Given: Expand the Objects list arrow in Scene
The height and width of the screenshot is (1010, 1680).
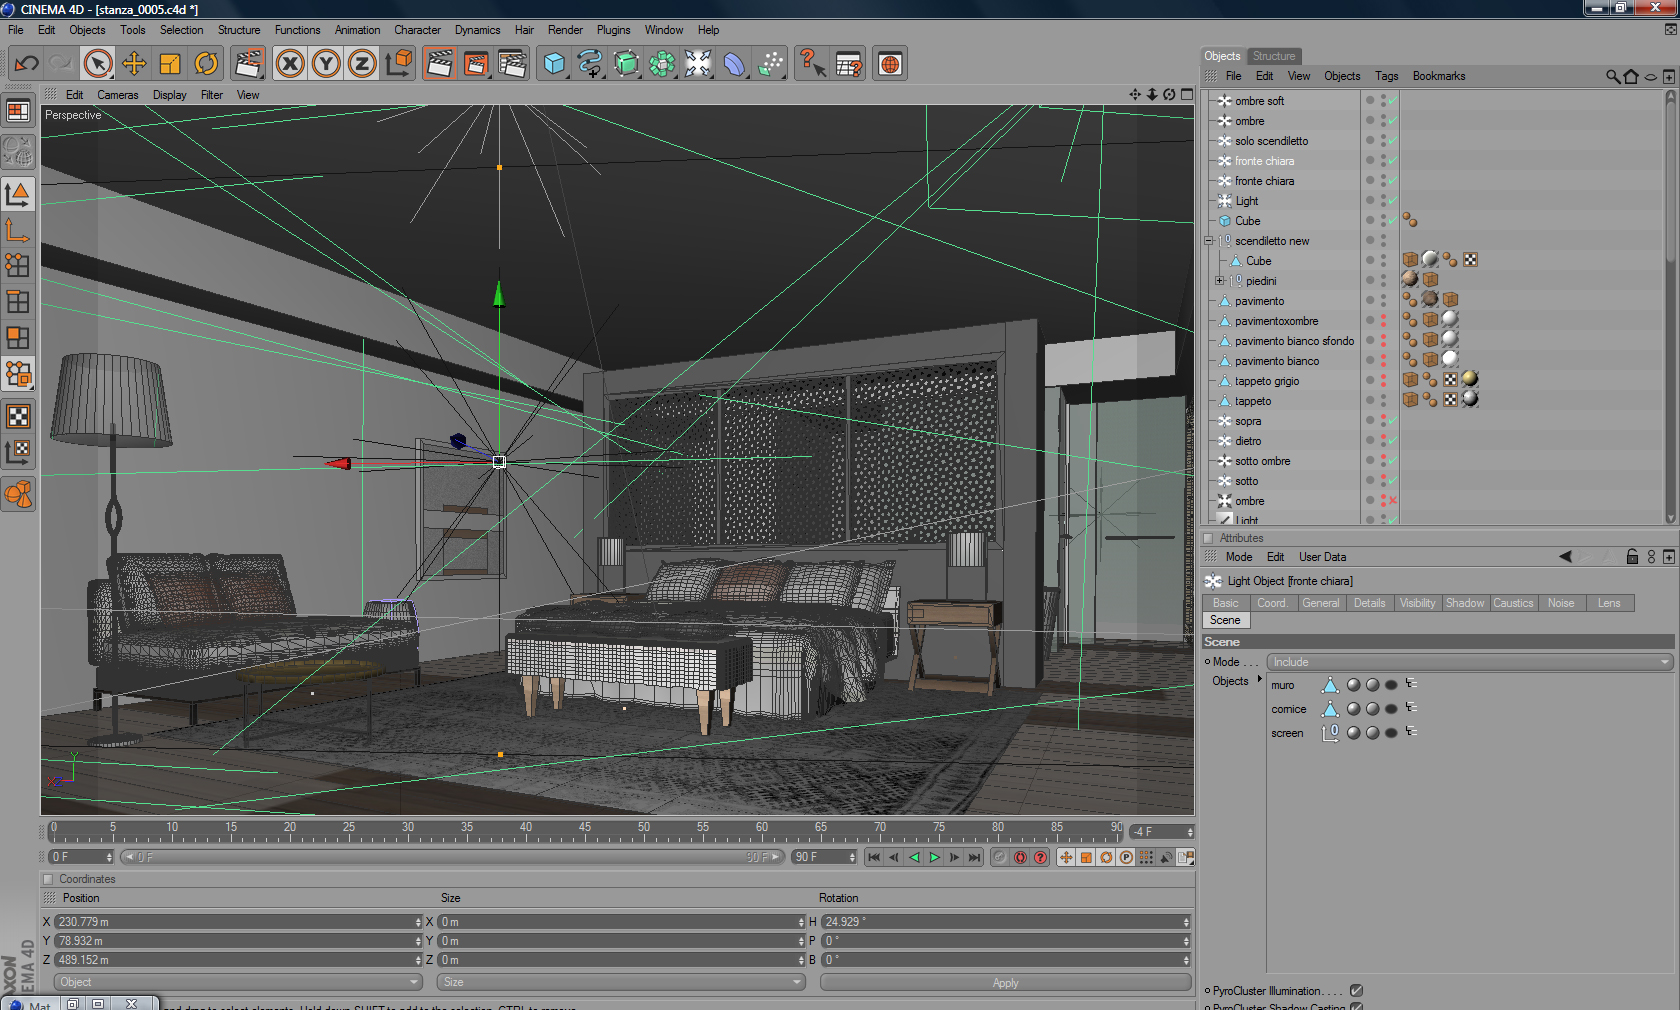Looking at the screenshot, I should 1259,680.
